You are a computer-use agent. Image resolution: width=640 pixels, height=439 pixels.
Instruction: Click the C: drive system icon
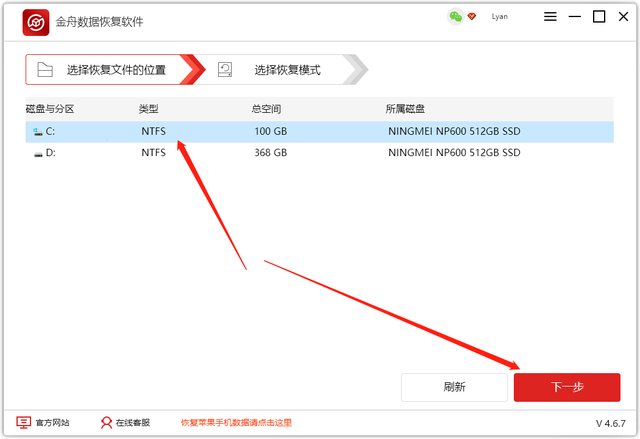point(38,132)
